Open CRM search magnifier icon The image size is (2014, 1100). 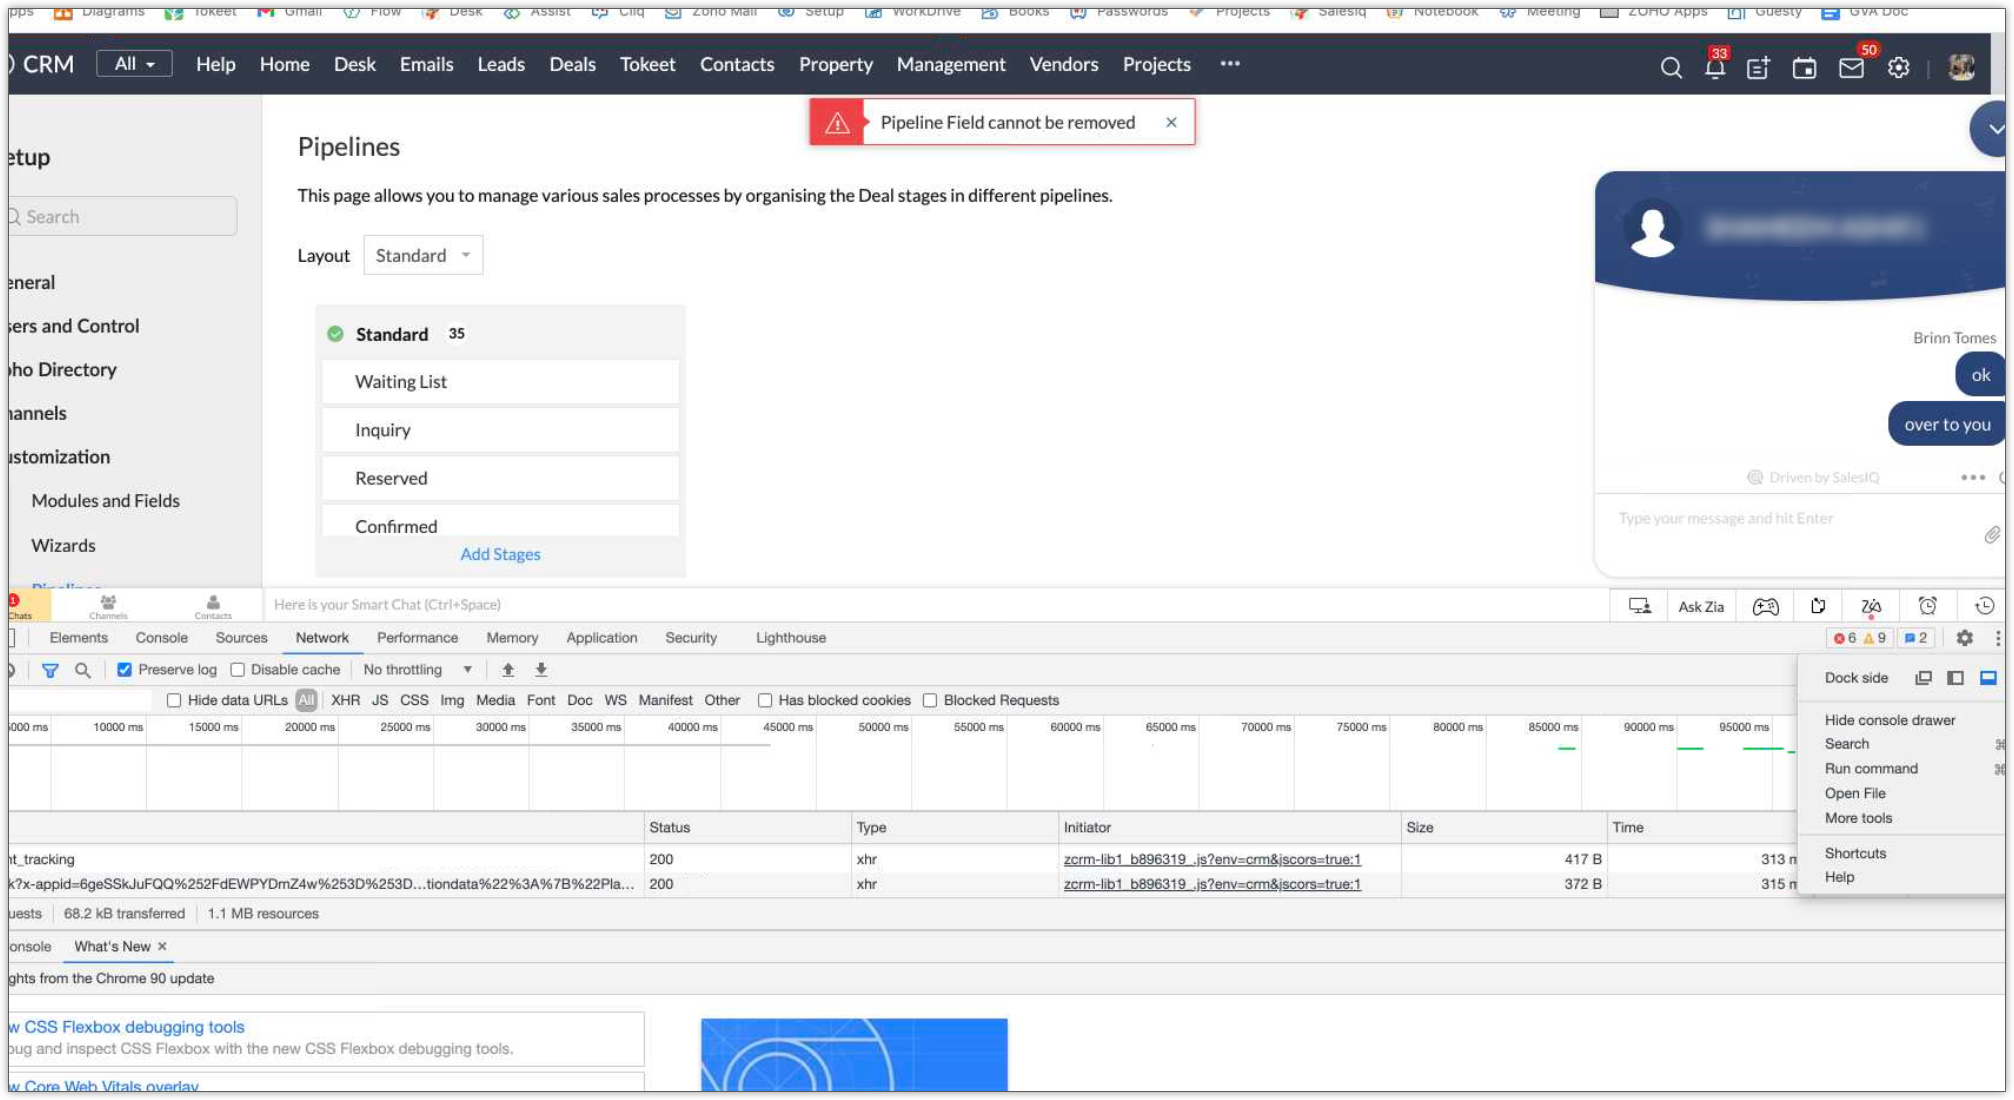point(1670,67)
